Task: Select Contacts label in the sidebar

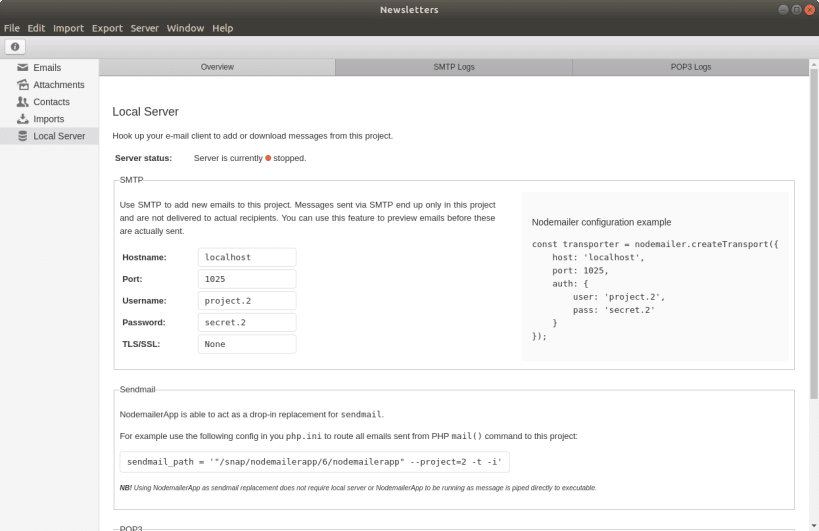Action: [51, 102]
